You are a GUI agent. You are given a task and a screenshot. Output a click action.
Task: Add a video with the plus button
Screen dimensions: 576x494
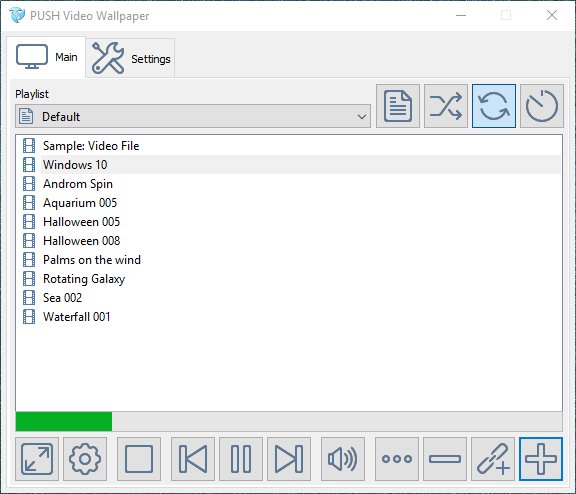(541, 459)
